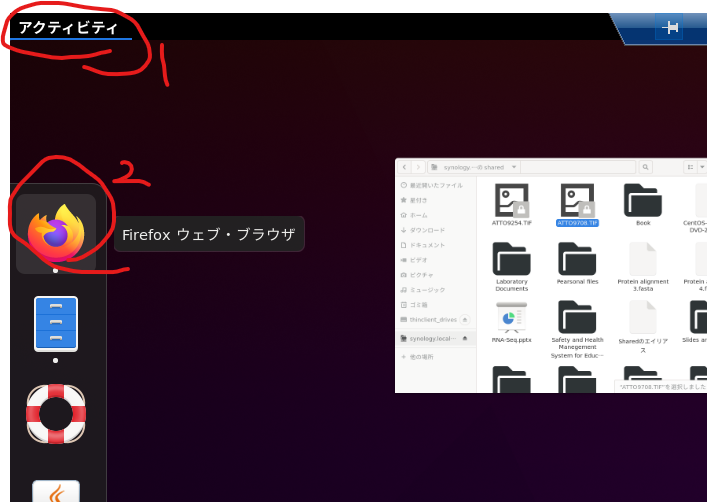Eject thinclient_drives via its eject button

[x=465, y=319]
